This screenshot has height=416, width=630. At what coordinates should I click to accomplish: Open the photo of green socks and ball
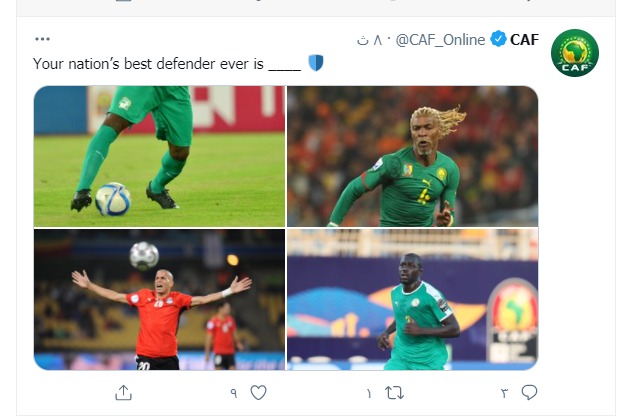click(159, 156)
